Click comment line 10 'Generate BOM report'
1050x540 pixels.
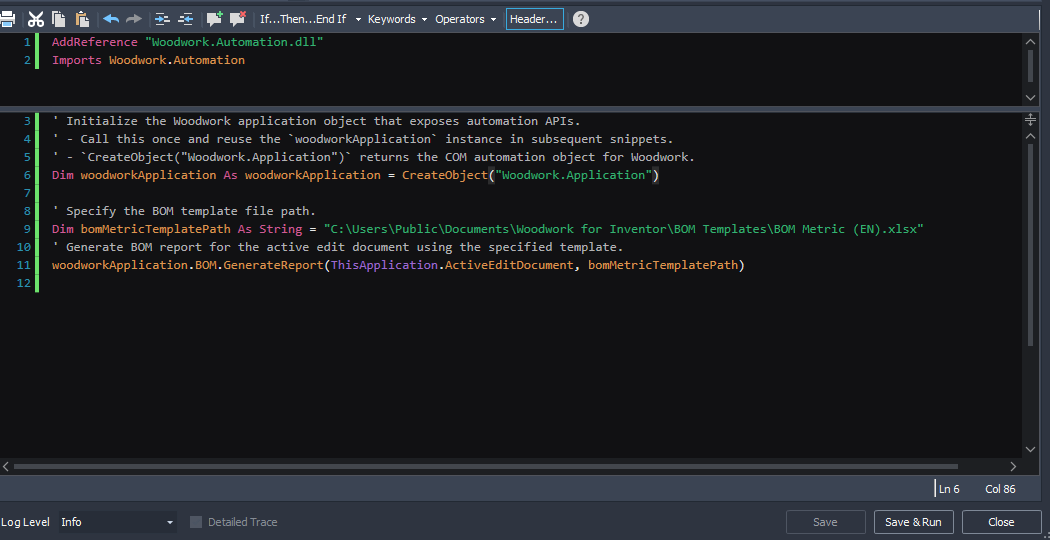click(x=338, y=247)
